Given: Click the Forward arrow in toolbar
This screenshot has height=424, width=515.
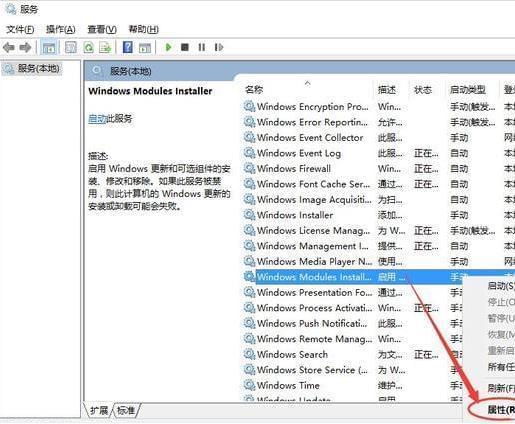Looking at the screenshot, I should 25,47.
